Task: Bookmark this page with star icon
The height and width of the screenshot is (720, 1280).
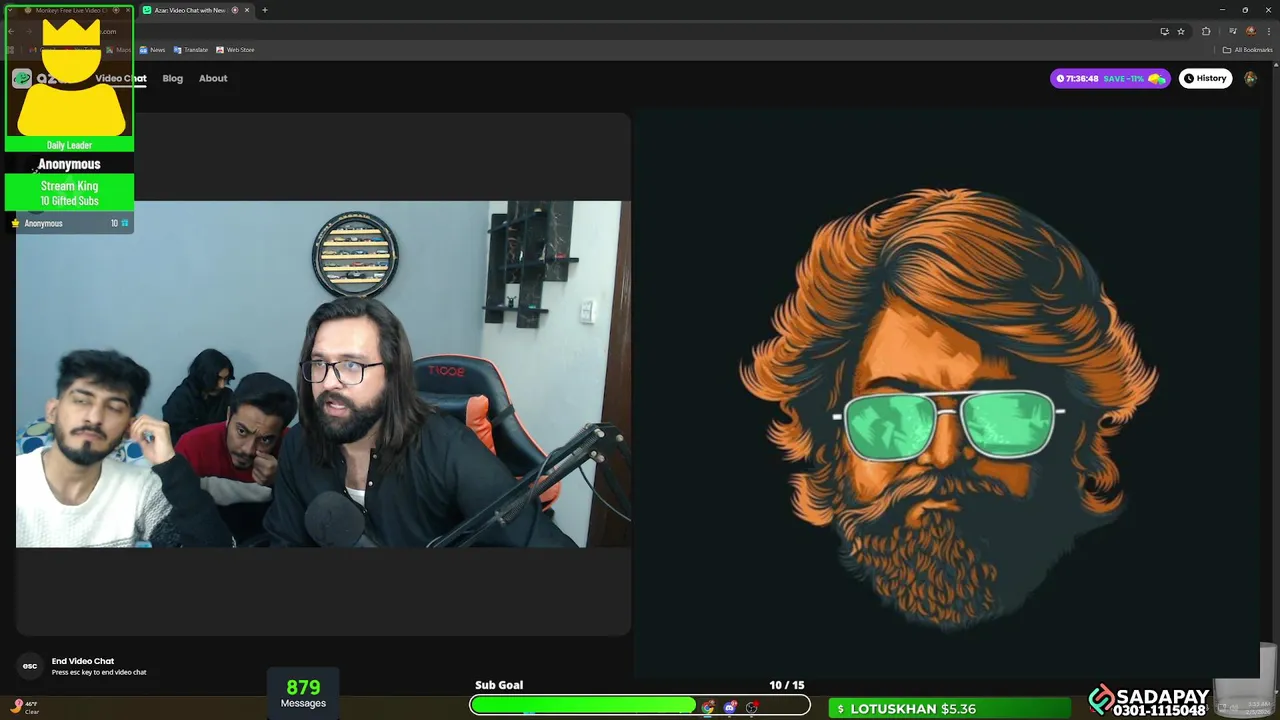Action: pos(1181,31)
